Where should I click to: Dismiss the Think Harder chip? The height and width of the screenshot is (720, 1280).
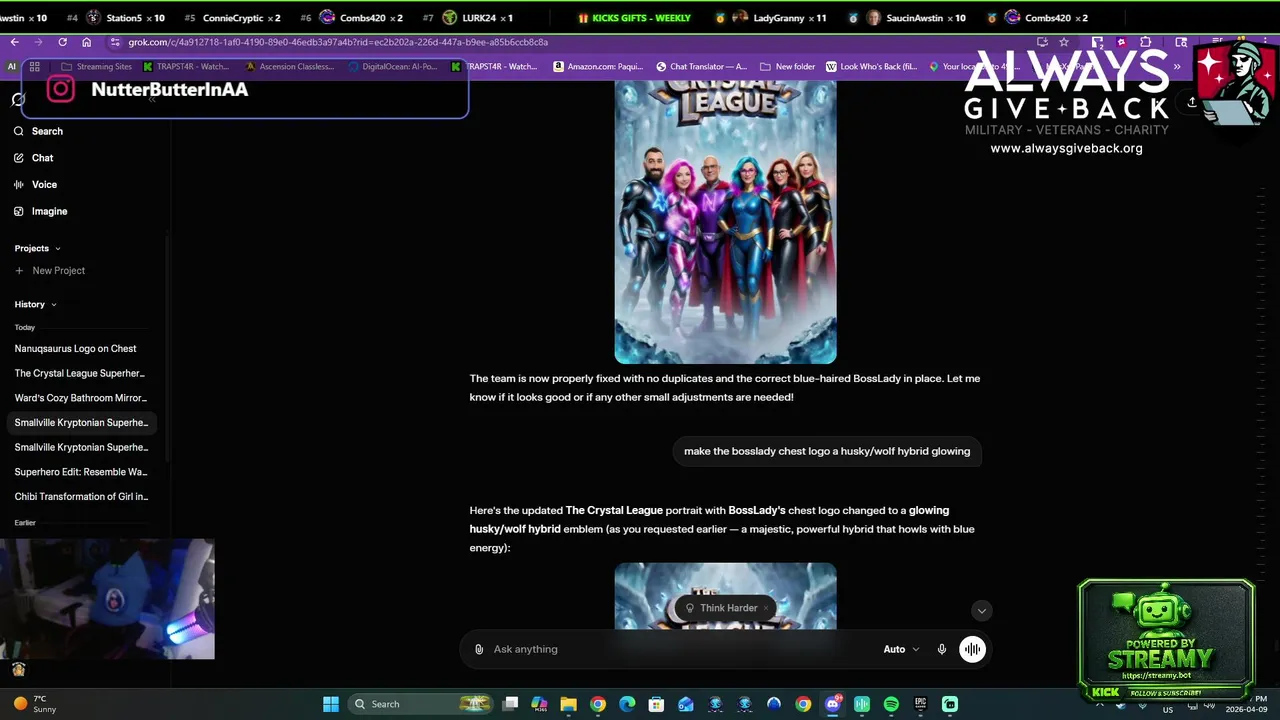click(x=767, y=608)
